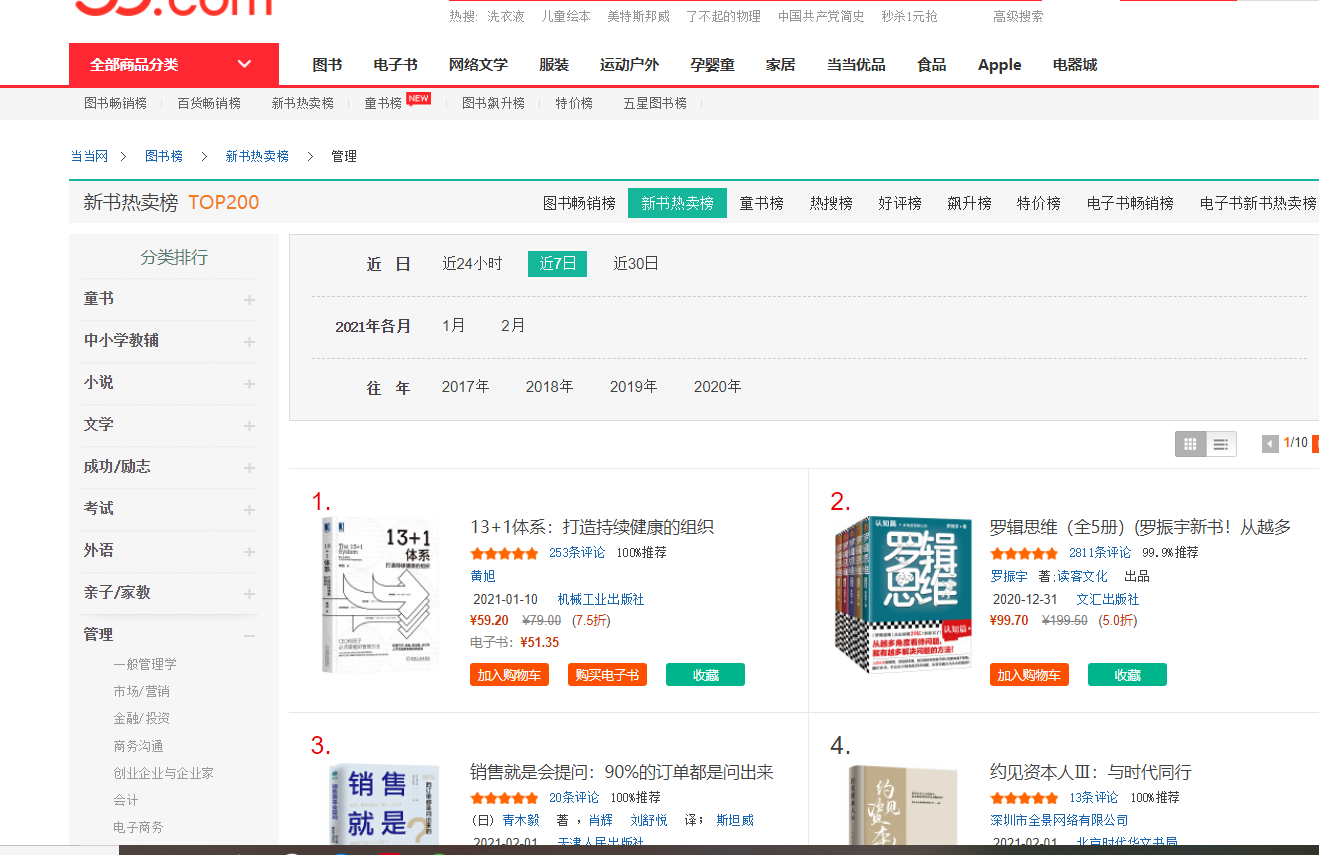This screenshot has width=1319, height=855.
Task: Select 飙升榜 ranking tab
Action: point(969,203)
